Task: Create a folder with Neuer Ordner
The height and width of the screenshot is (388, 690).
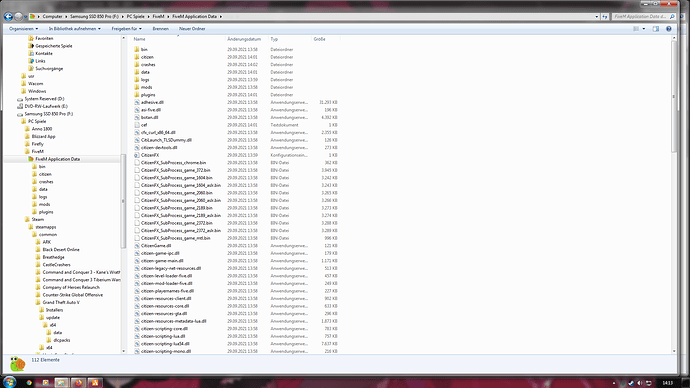Action: pos(192,29)
